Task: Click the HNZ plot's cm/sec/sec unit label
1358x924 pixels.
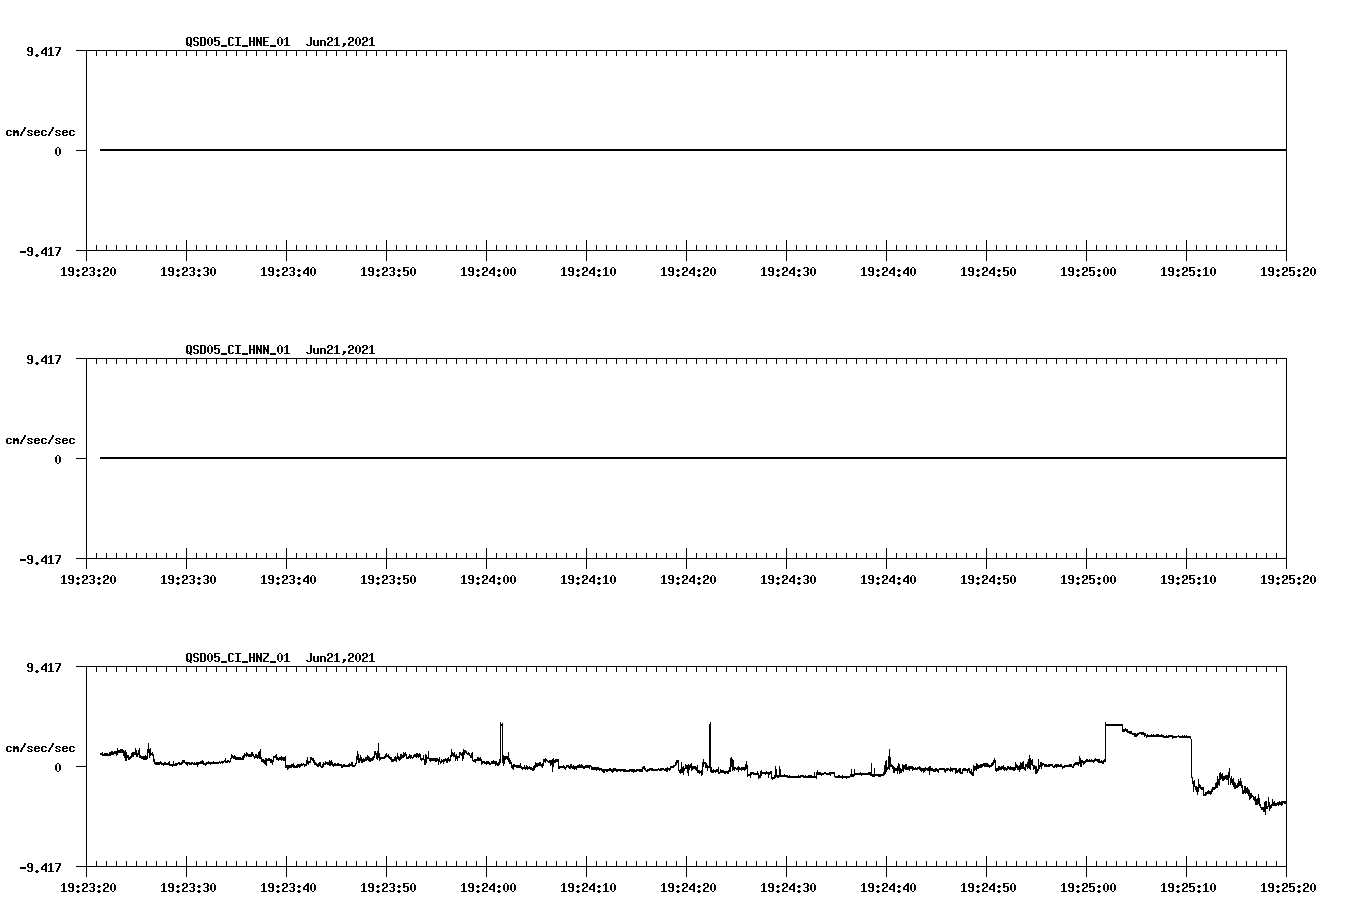Action: coord(40,748)
